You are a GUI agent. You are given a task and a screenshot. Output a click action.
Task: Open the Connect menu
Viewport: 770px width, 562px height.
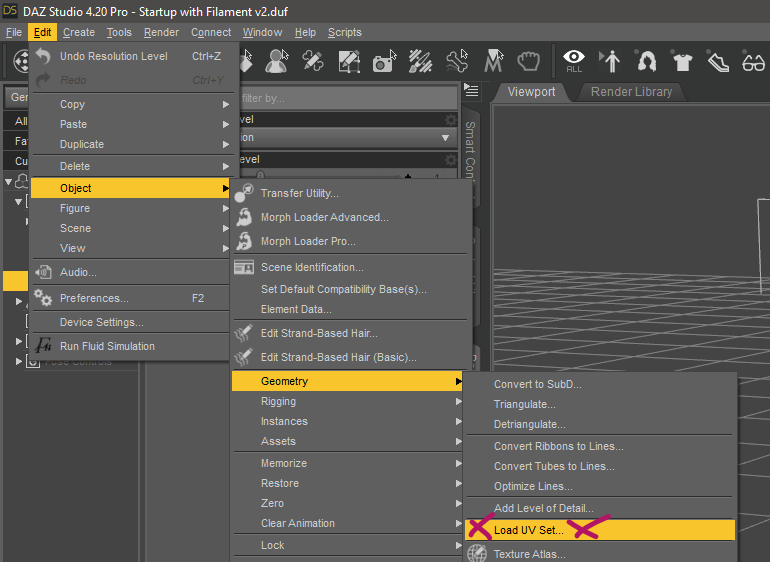pos(211,32)
